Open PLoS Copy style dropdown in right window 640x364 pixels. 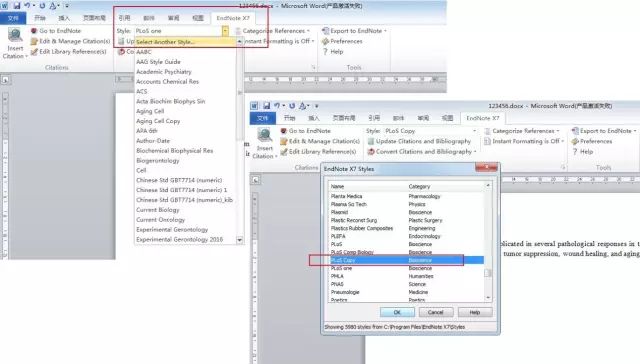[474, 131]
